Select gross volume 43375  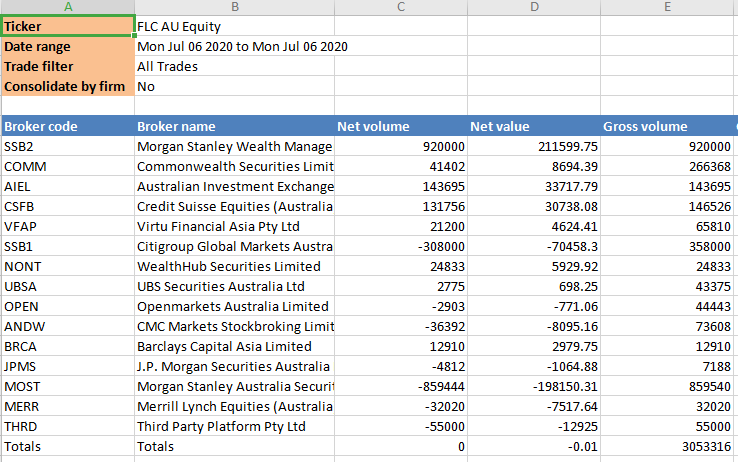coord(667,286)
